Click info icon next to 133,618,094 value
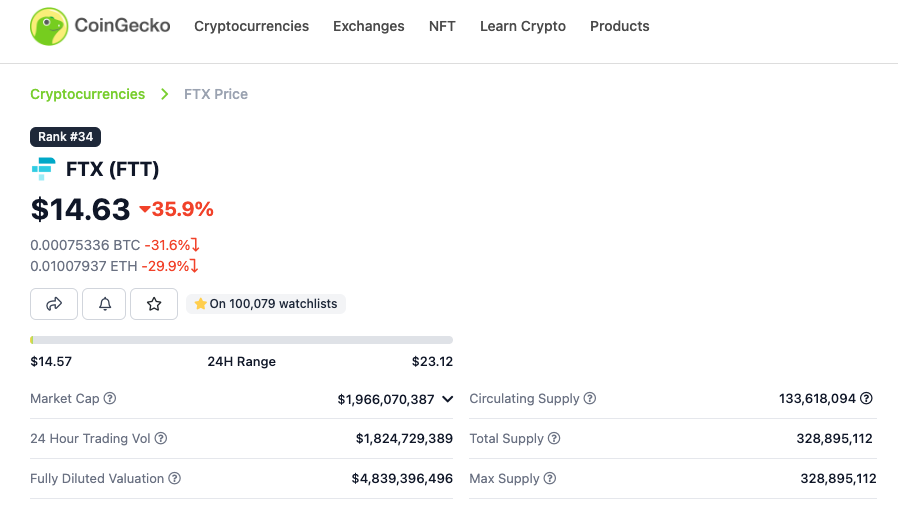 tap(867, 398)
